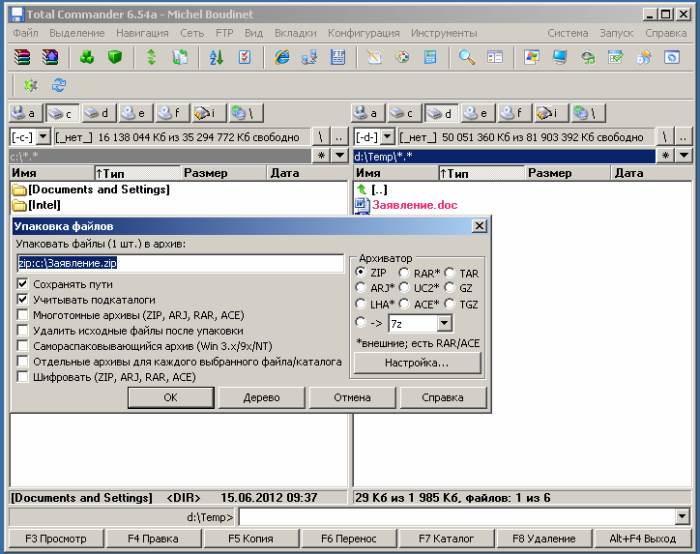This screenshot has height=554, width=700.
Task: Sort right panel by Тип column
Action: 481,173
